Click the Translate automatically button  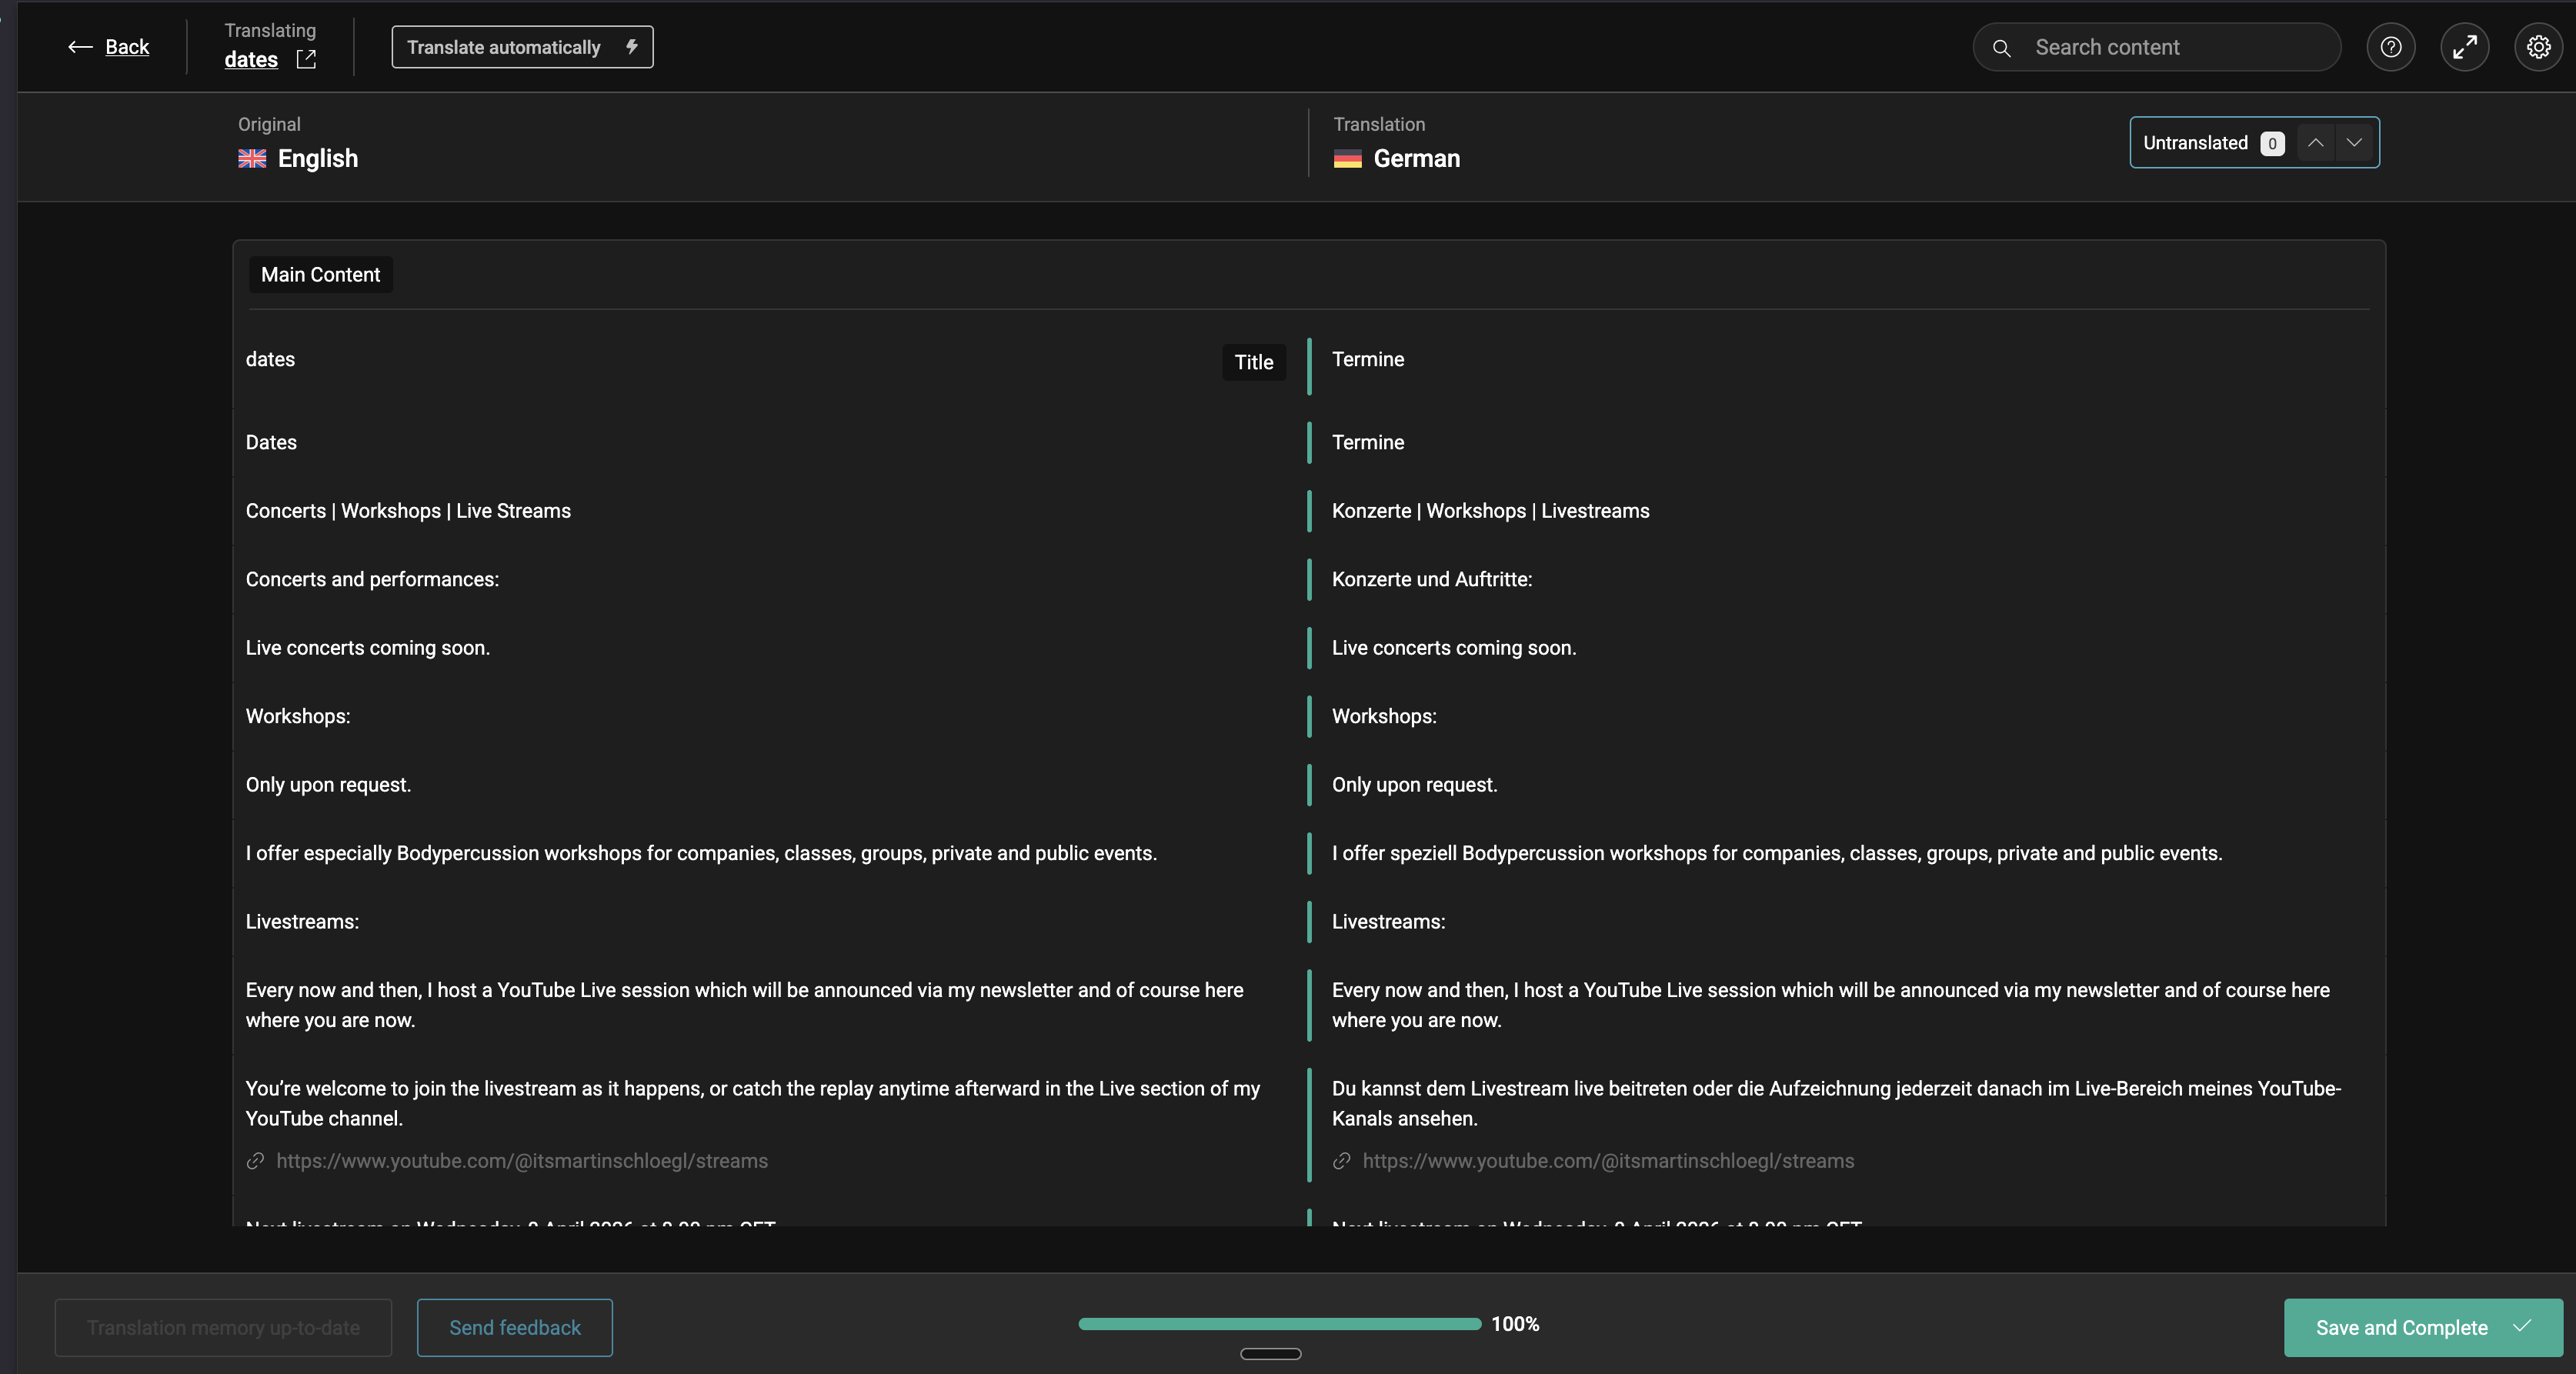tap(504, 47)
